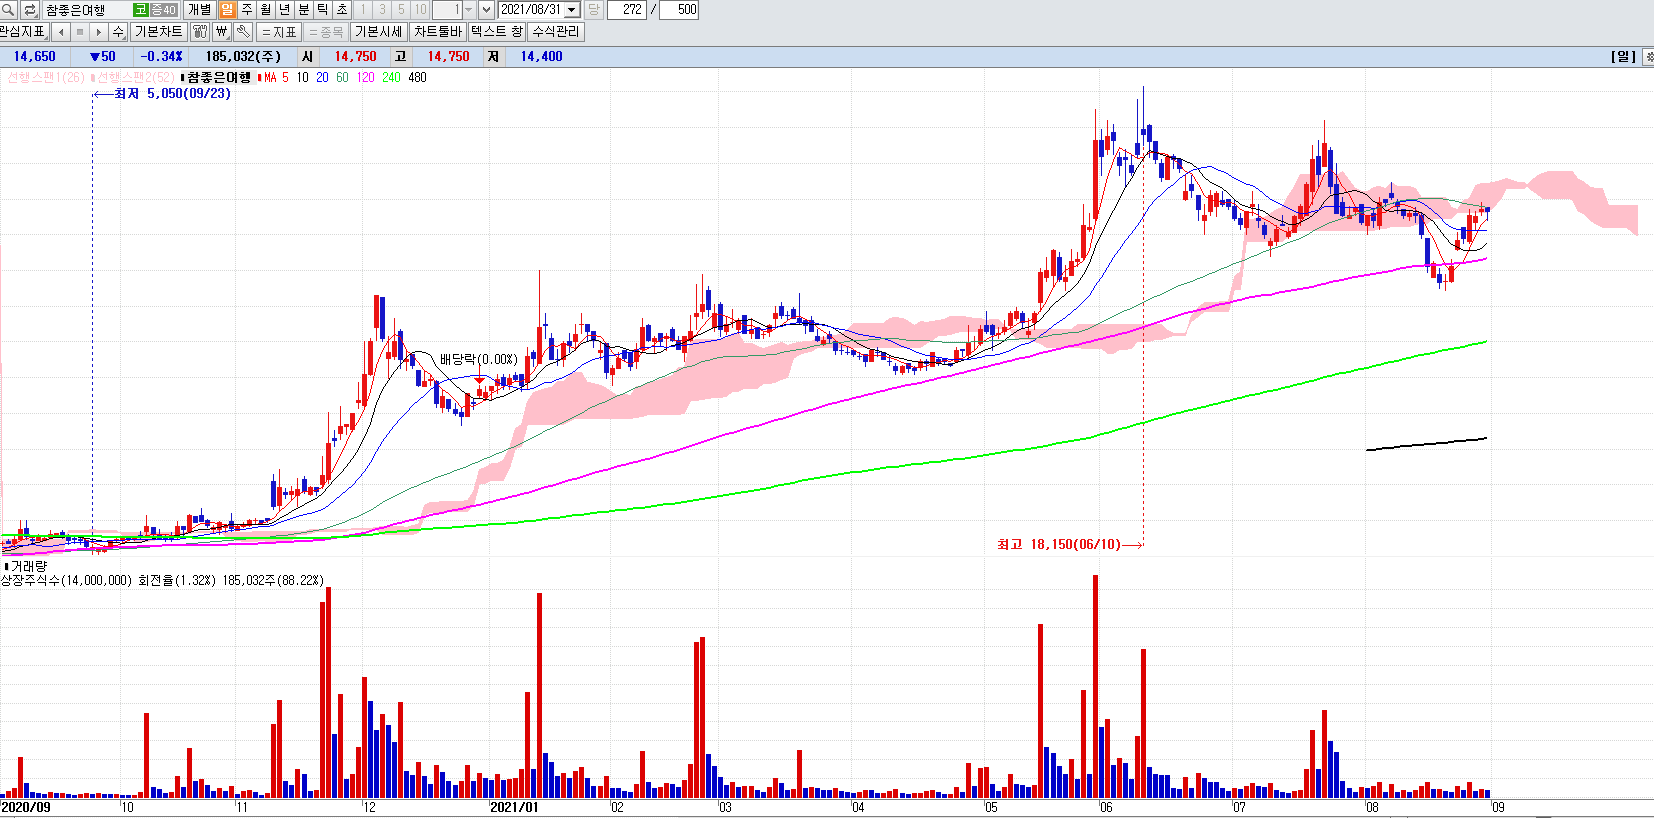Image resolution: width=1654 pixels, height=818 pixels.
Task: Open the =지표 indicators menu
Action: point(279,31)
